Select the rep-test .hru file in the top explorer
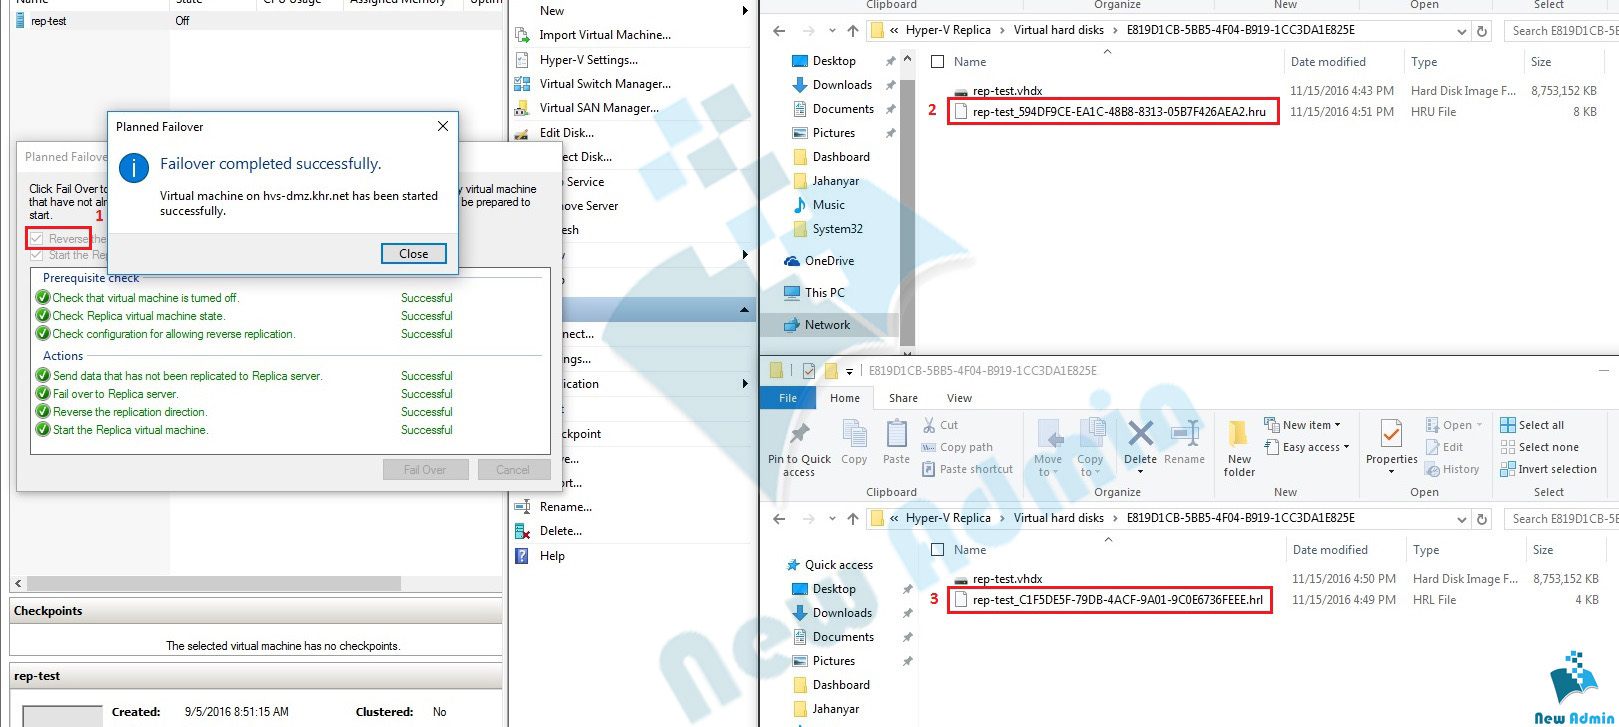 (x=1118, y=112)
